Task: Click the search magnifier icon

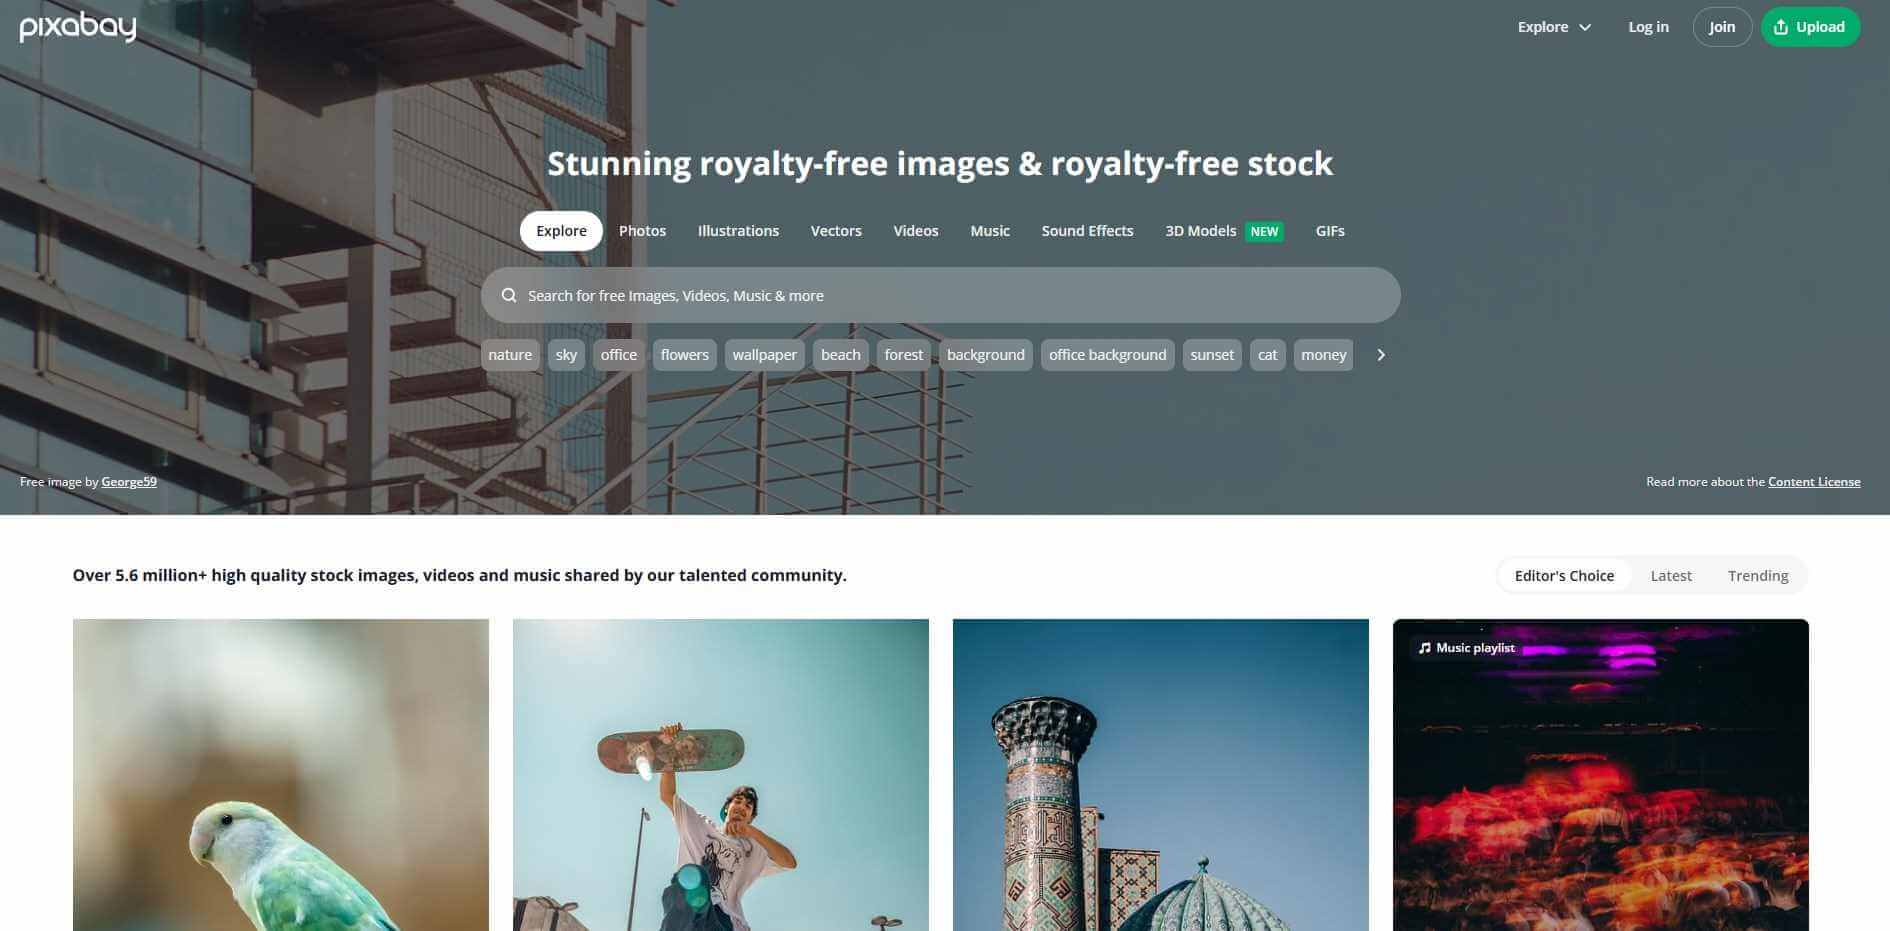Action: click(509, 295)
